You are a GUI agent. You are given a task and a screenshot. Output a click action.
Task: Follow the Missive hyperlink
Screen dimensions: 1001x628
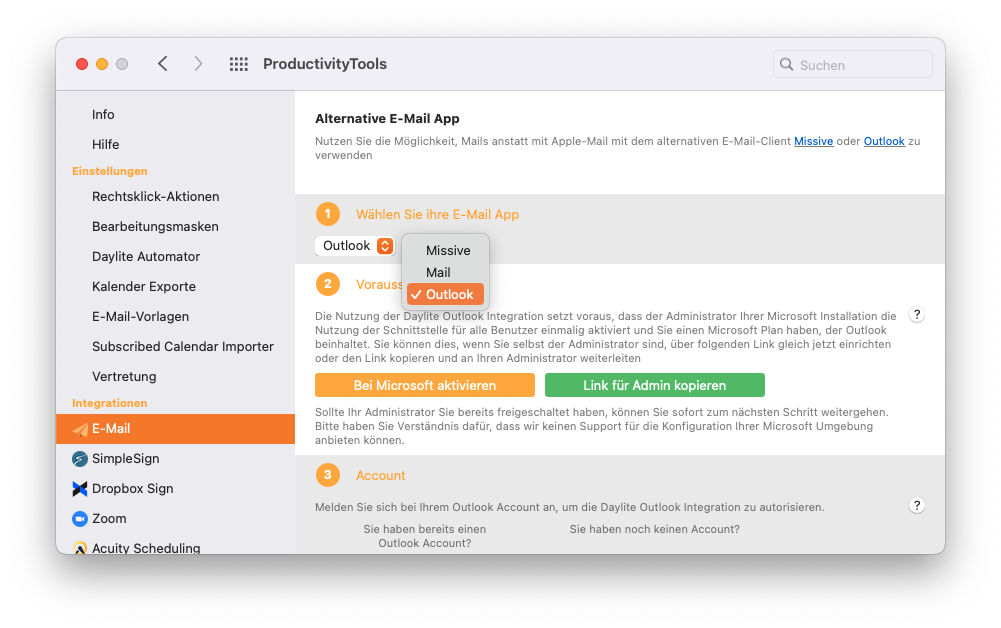click(813, 141)
